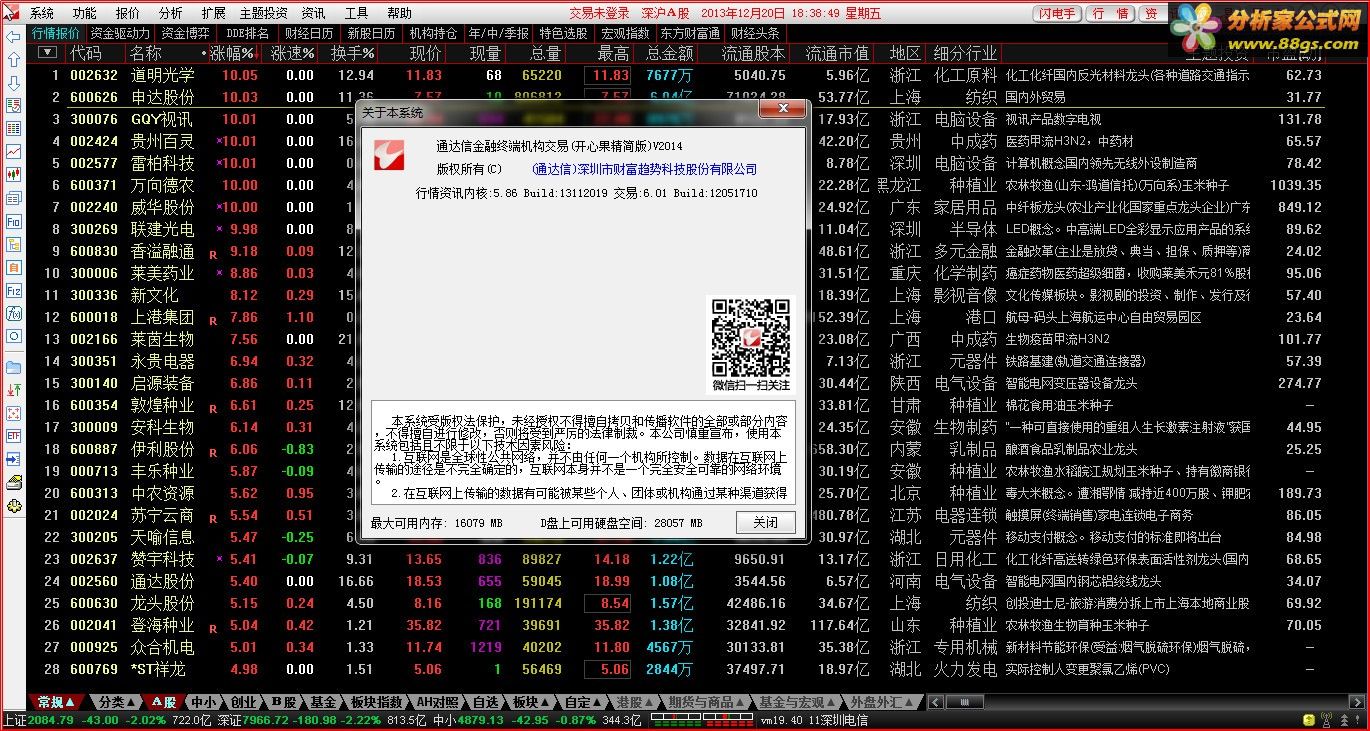Sort by the 总金额 column header

point(669,53)
